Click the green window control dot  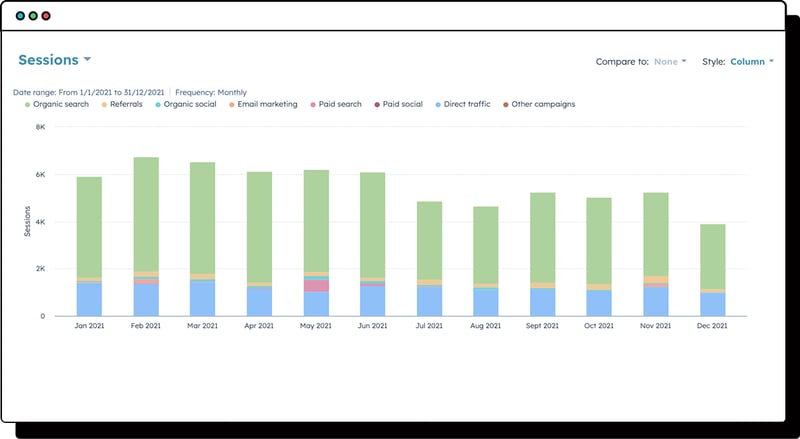tap(33, 16)
